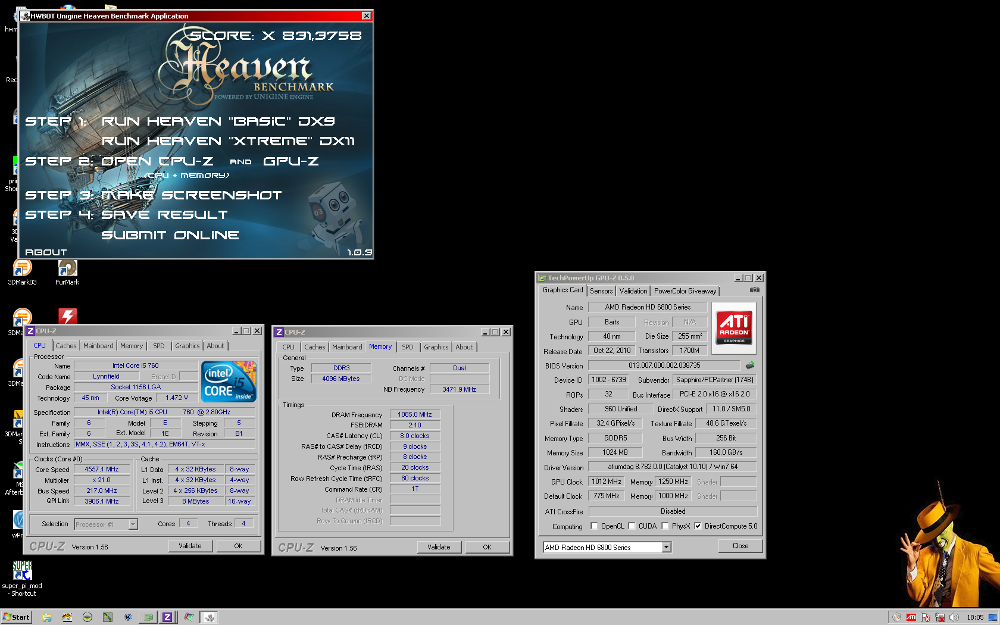Click Validate in the left CPU-Z window
Screen dimensions: 1000x625
click(190, 546)
